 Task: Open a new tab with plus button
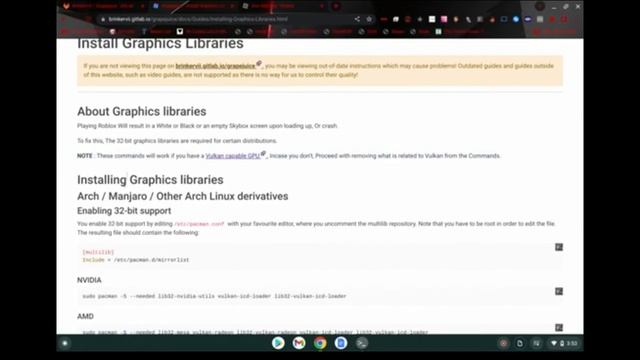point(336,6)
